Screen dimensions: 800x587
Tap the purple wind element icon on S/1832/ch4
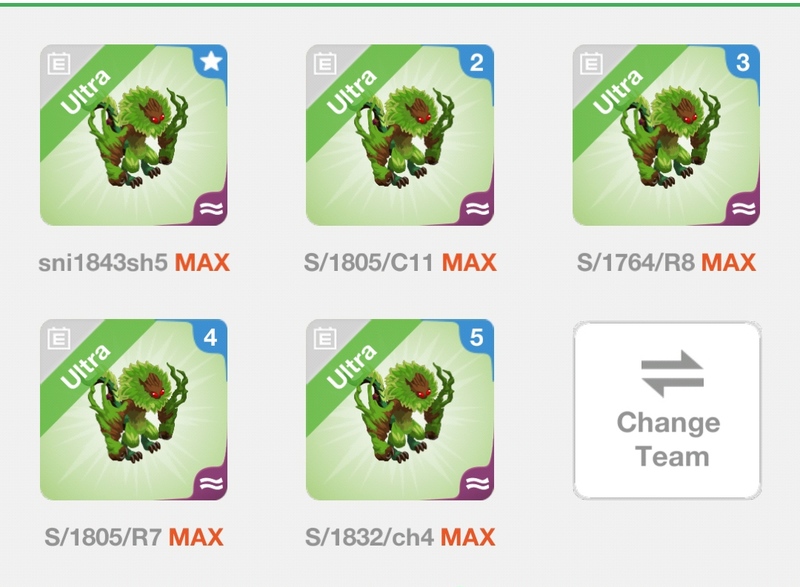(x=478, y=482)
